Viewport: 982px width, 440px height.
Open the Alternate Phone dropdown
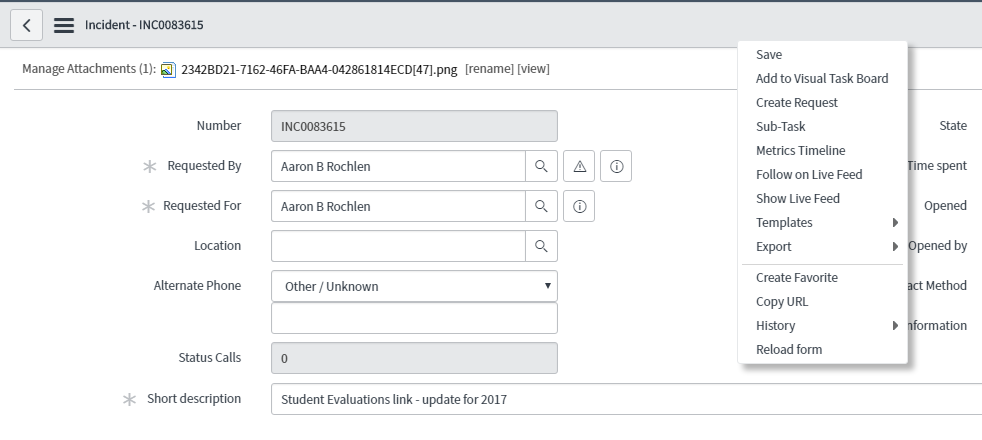click(415, 286)
